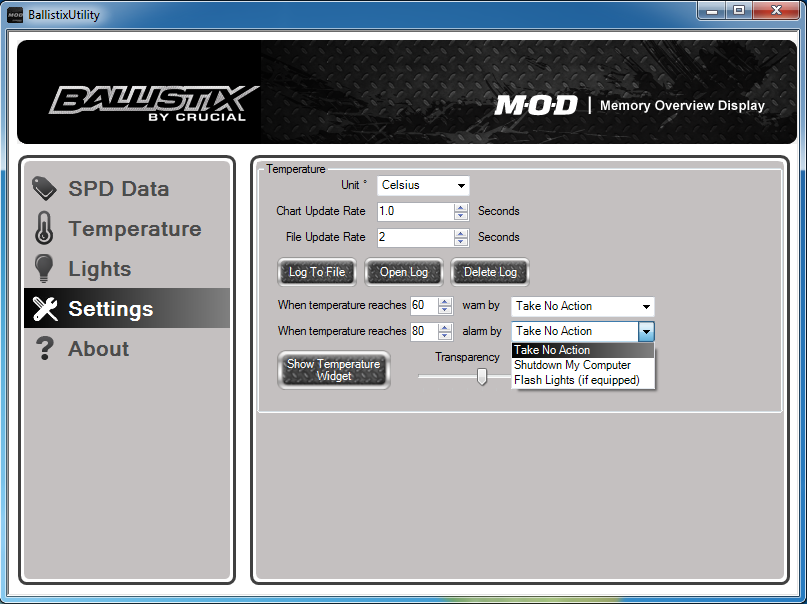Open the warn by action dropdown

583,306
